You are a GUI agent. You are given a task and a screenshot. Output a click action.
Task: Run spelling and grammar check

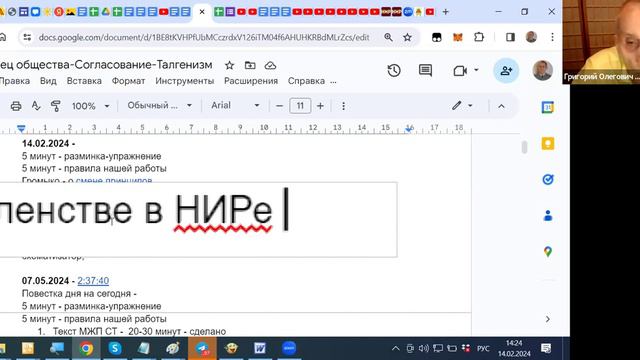click(36, 106)
